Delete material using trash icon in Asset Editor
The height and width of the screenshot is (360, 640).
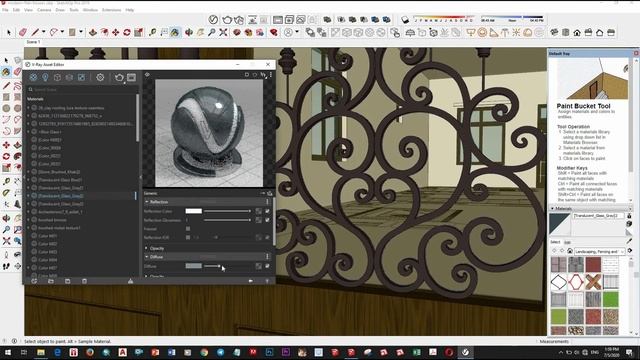[84, 281]
